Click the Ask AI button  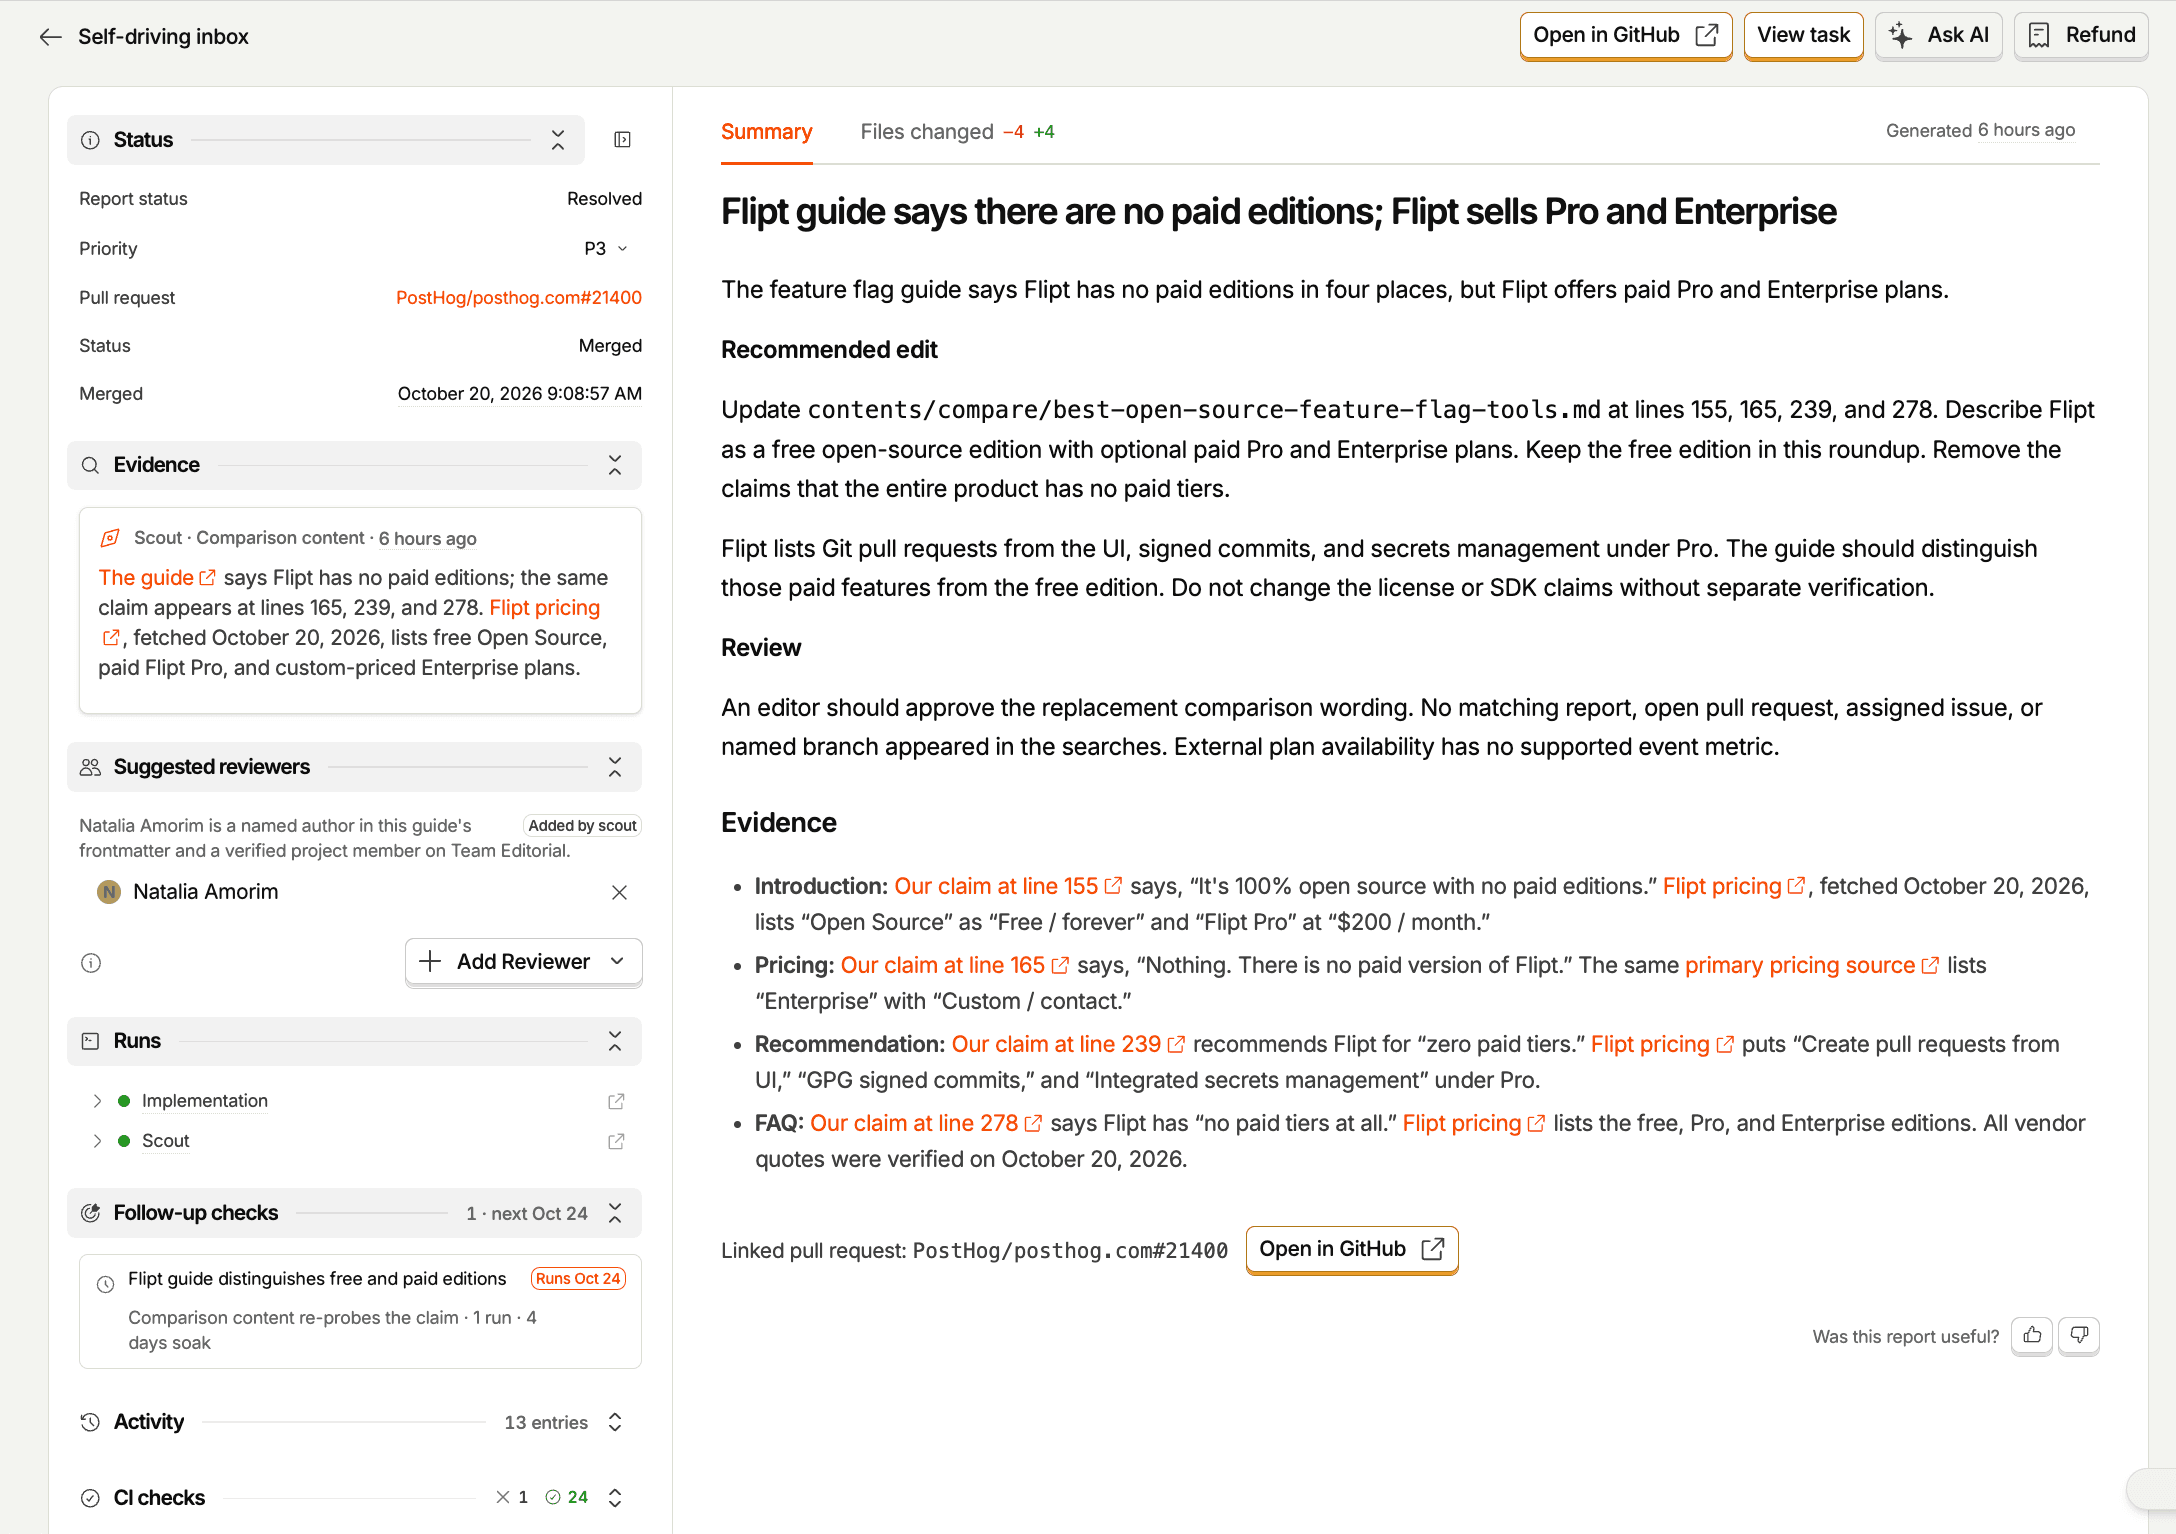pos(1938,36)
